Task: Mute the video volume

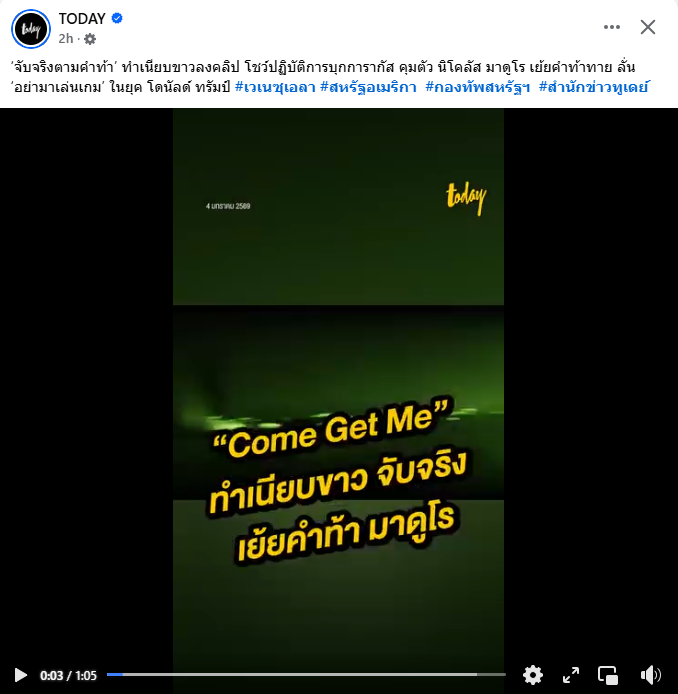Action: [650, 675]
